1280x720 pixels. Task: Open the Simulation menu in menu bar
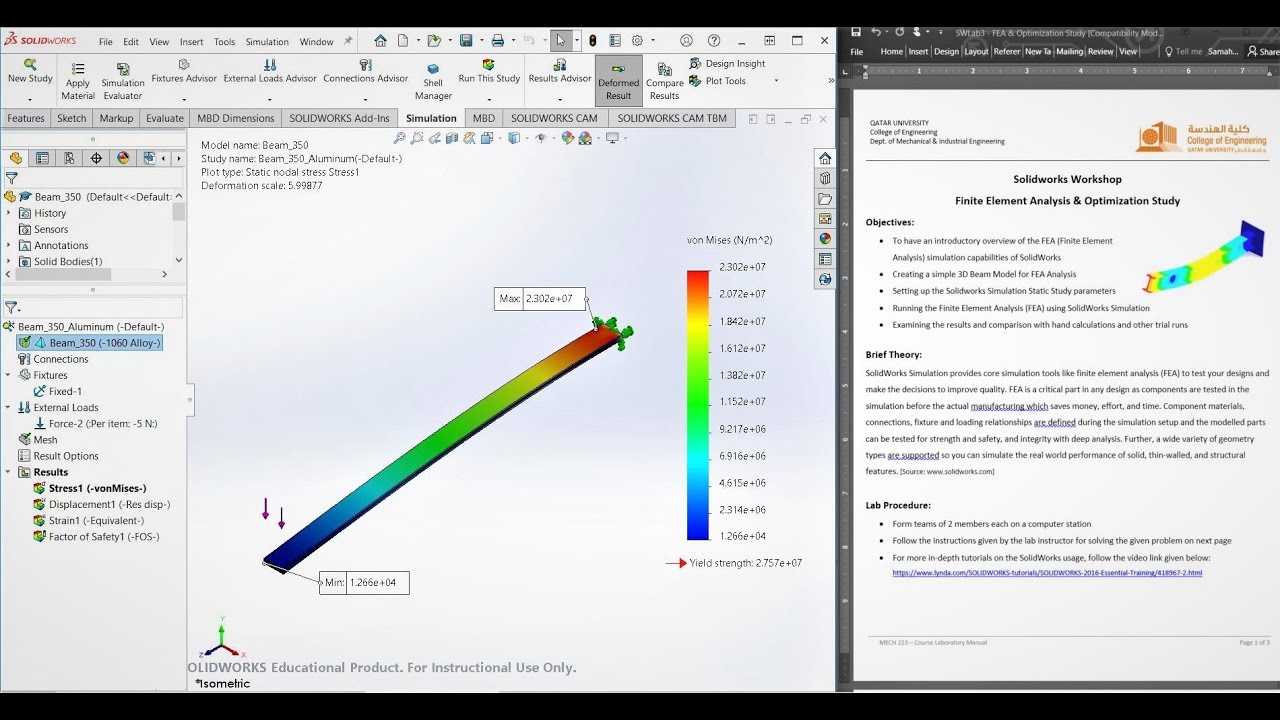point(267,42)
